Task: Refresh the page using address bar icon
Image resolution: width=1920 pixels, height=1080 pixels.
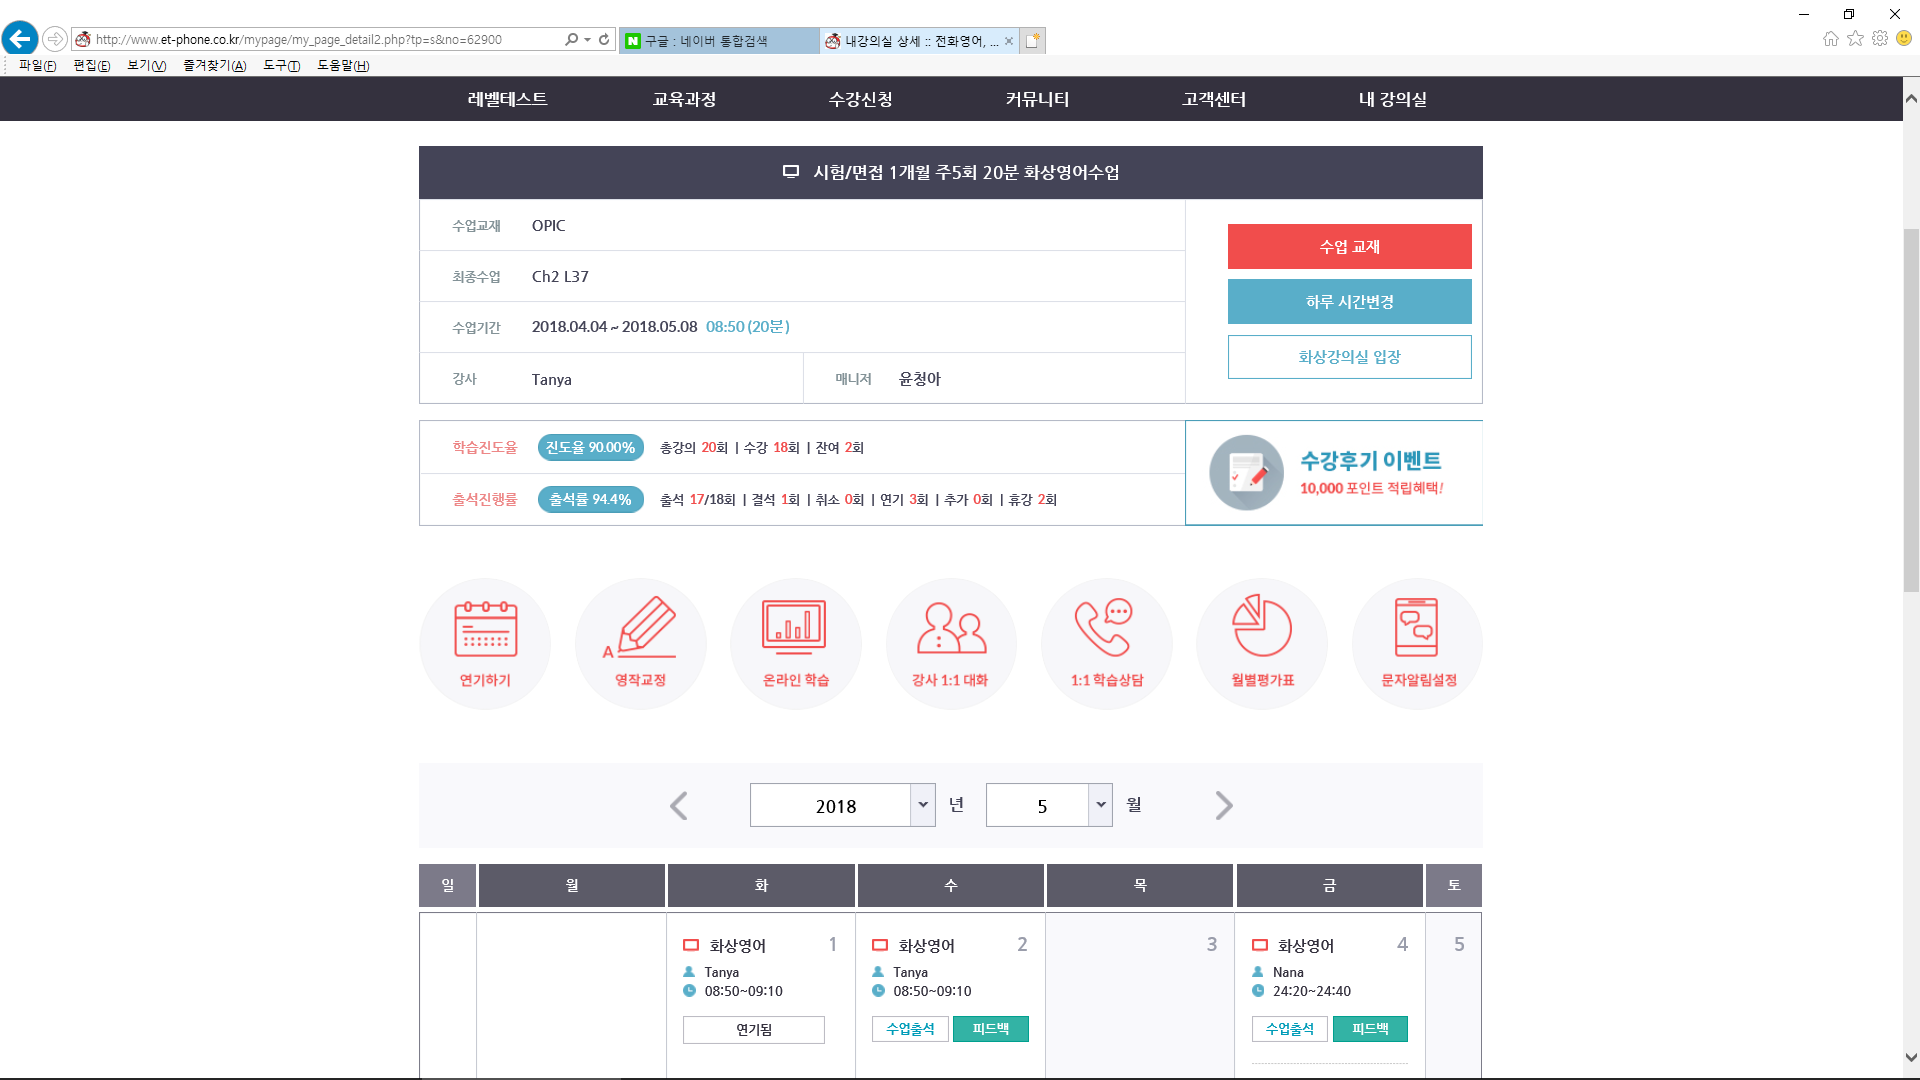Action: (x=604, y=39)
